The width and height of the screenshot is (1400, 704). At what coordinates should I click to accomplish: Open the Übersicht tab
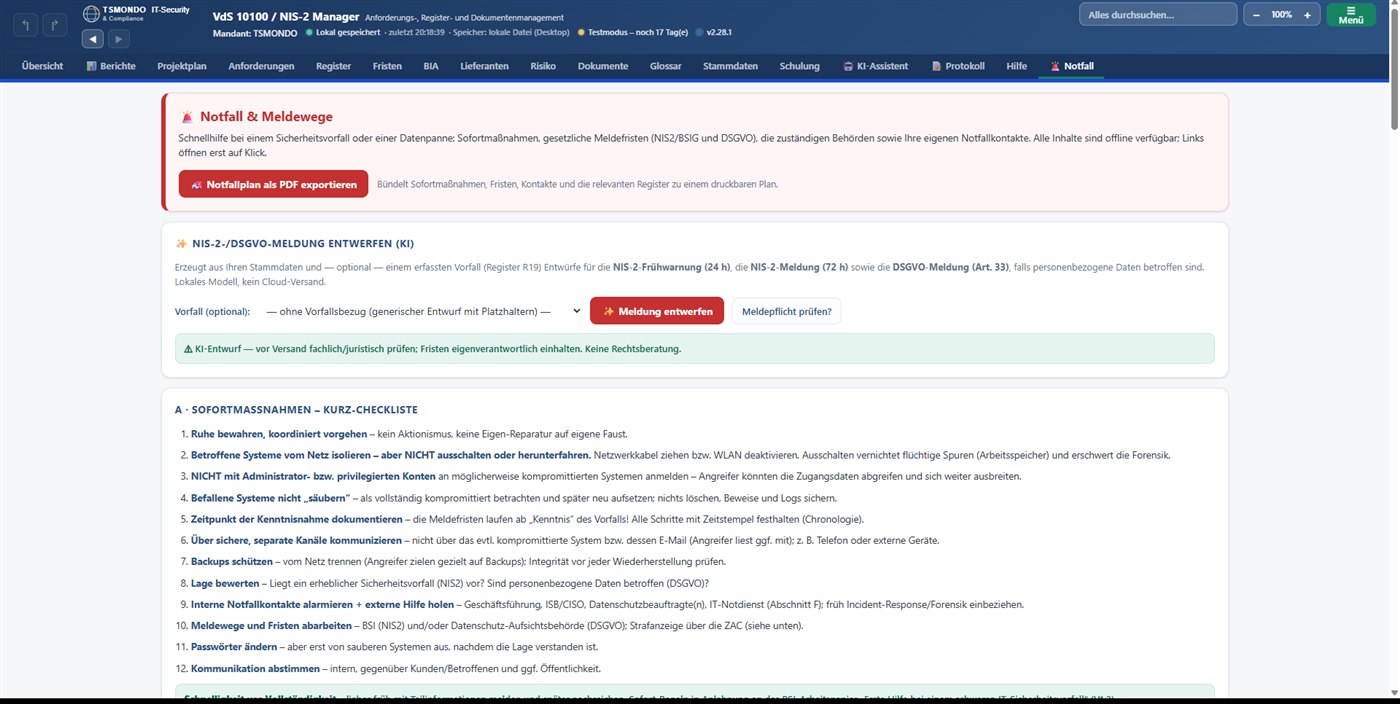coord(43,66)
